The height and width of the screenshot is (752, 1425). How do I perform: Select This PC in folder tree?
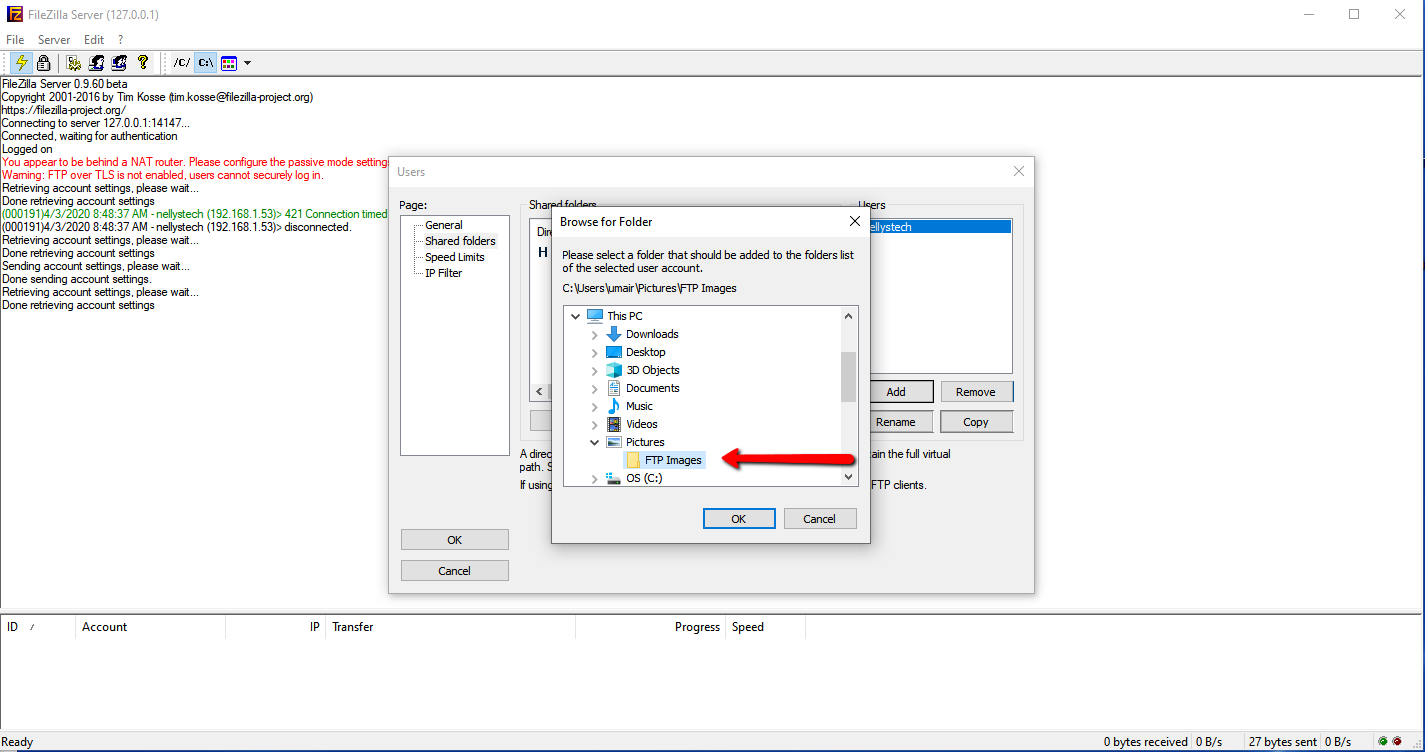point(625,316)
